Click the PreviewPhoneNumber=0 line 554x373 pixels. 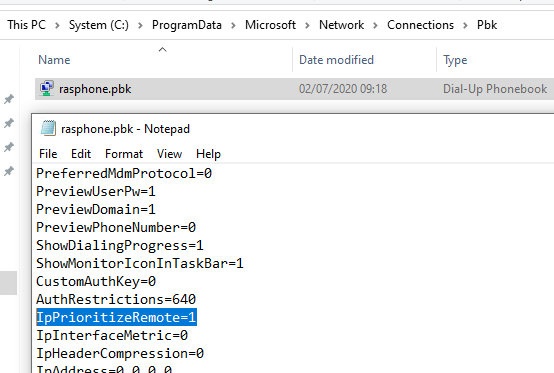click(116, 227)
